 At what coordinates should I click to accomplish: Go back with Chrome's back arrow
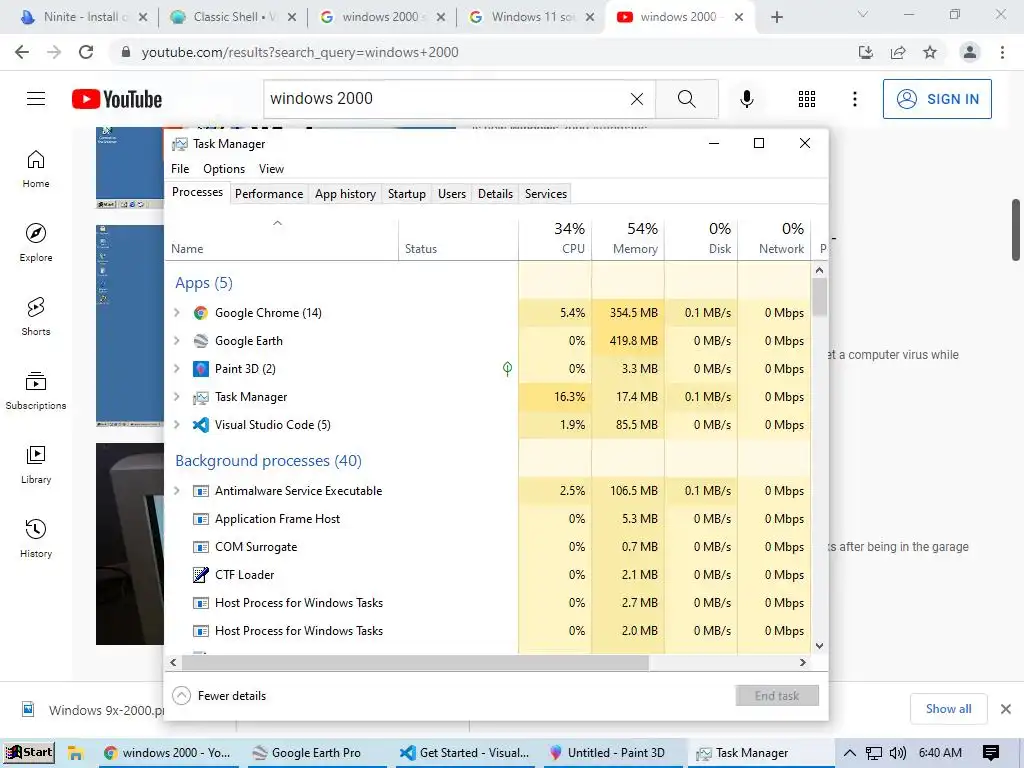coord(22,52)
